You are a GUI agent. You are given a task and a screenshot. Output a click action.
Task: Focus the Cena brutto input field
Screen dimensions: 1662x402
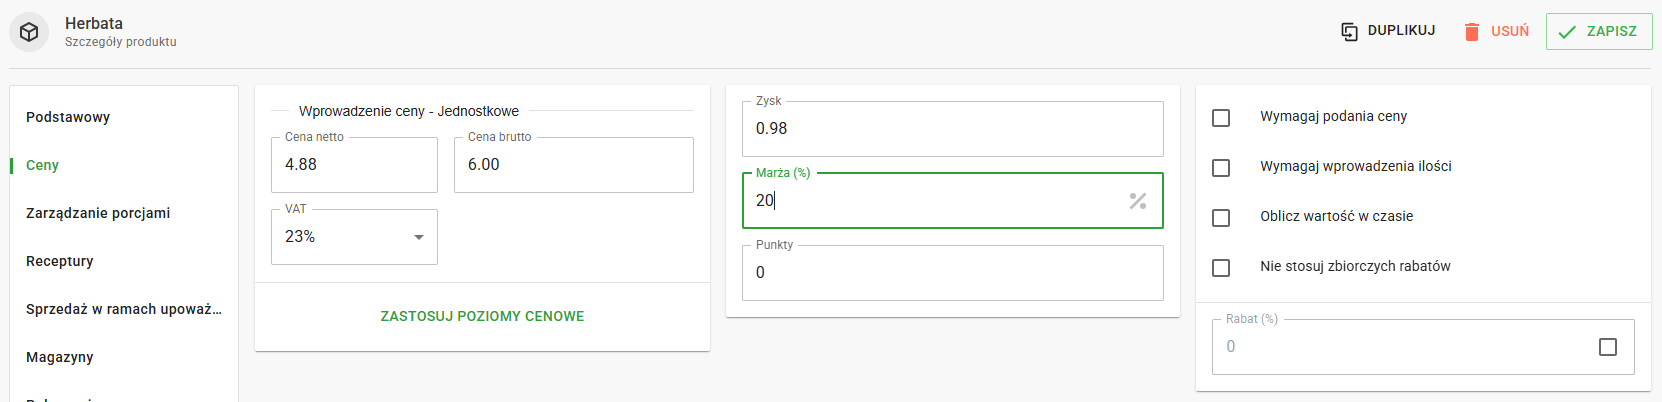point(573,165)
